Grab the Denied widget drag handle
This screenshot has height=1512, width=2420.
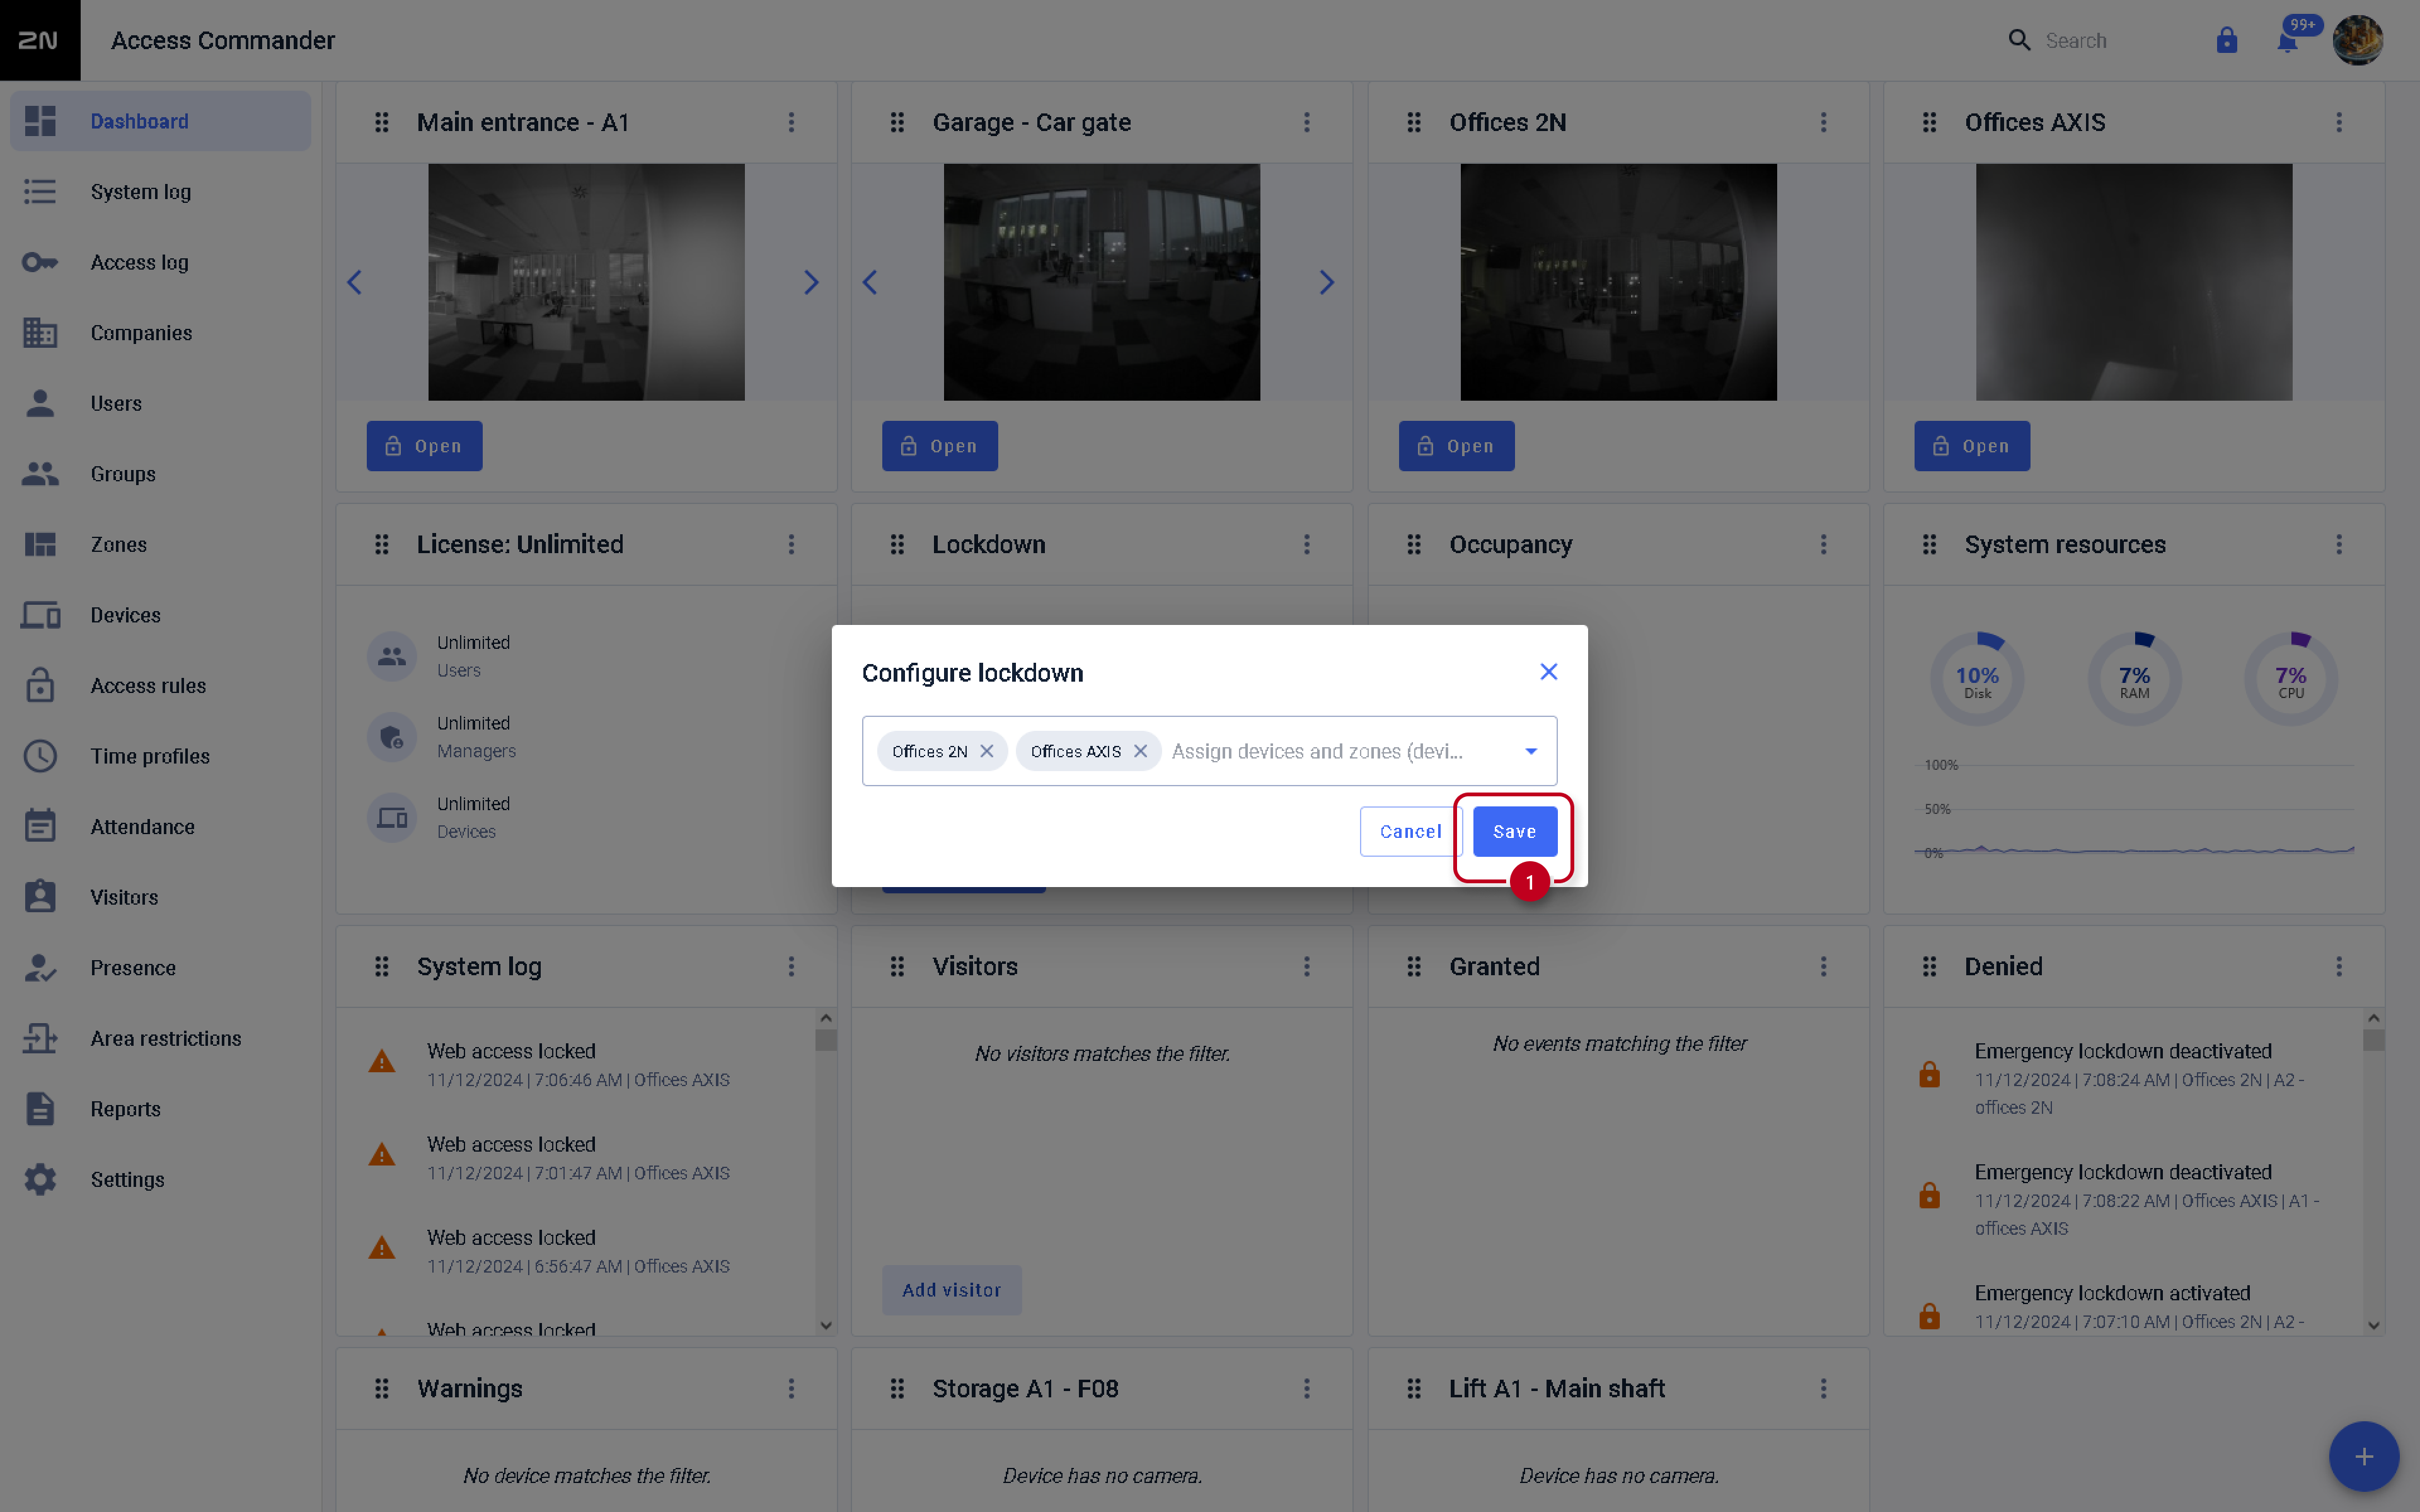pos(1929,966)
